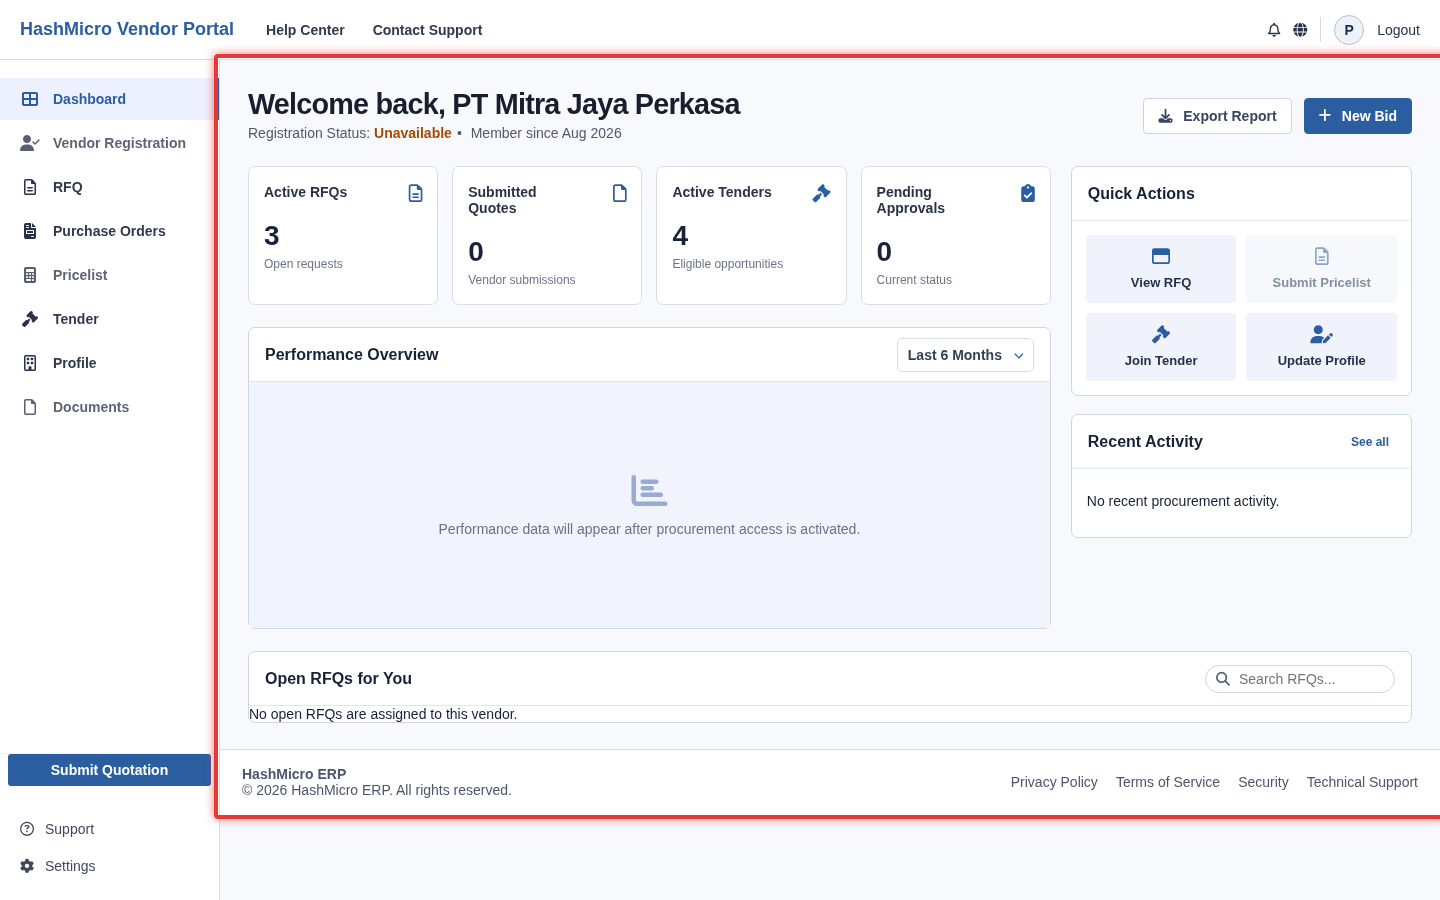Open the P user avatar
The width and height of the screenshot is (1440, 900).
click(x=1349, y=30)
